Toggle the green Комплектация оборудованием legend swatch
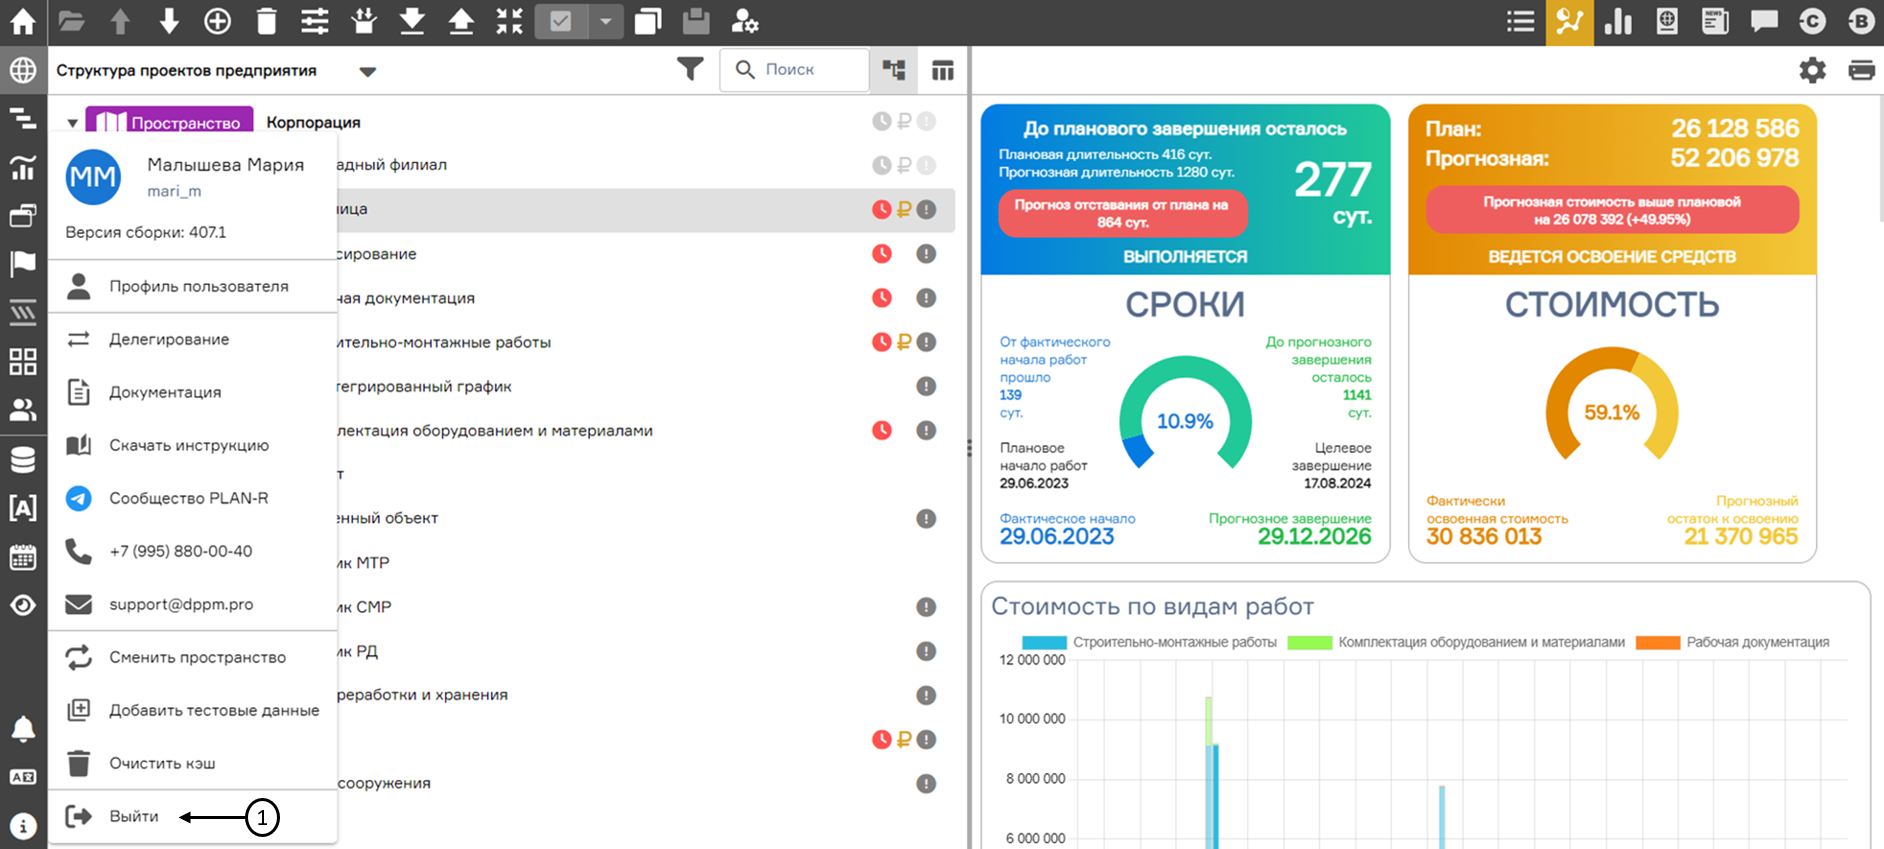The width and height of the screenshot is (1884, 849). pos(1310,642)
